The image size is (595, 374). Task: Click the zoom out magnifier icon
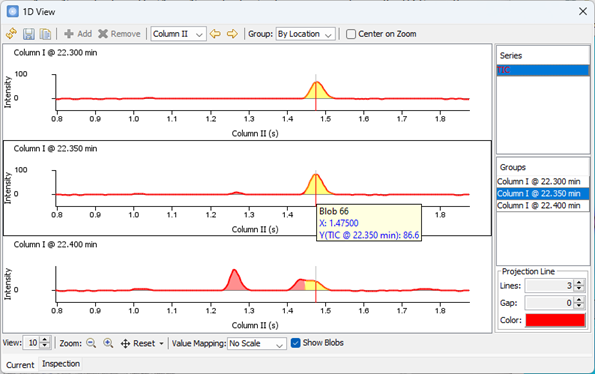pyautogui.click(x=91, y=343)
